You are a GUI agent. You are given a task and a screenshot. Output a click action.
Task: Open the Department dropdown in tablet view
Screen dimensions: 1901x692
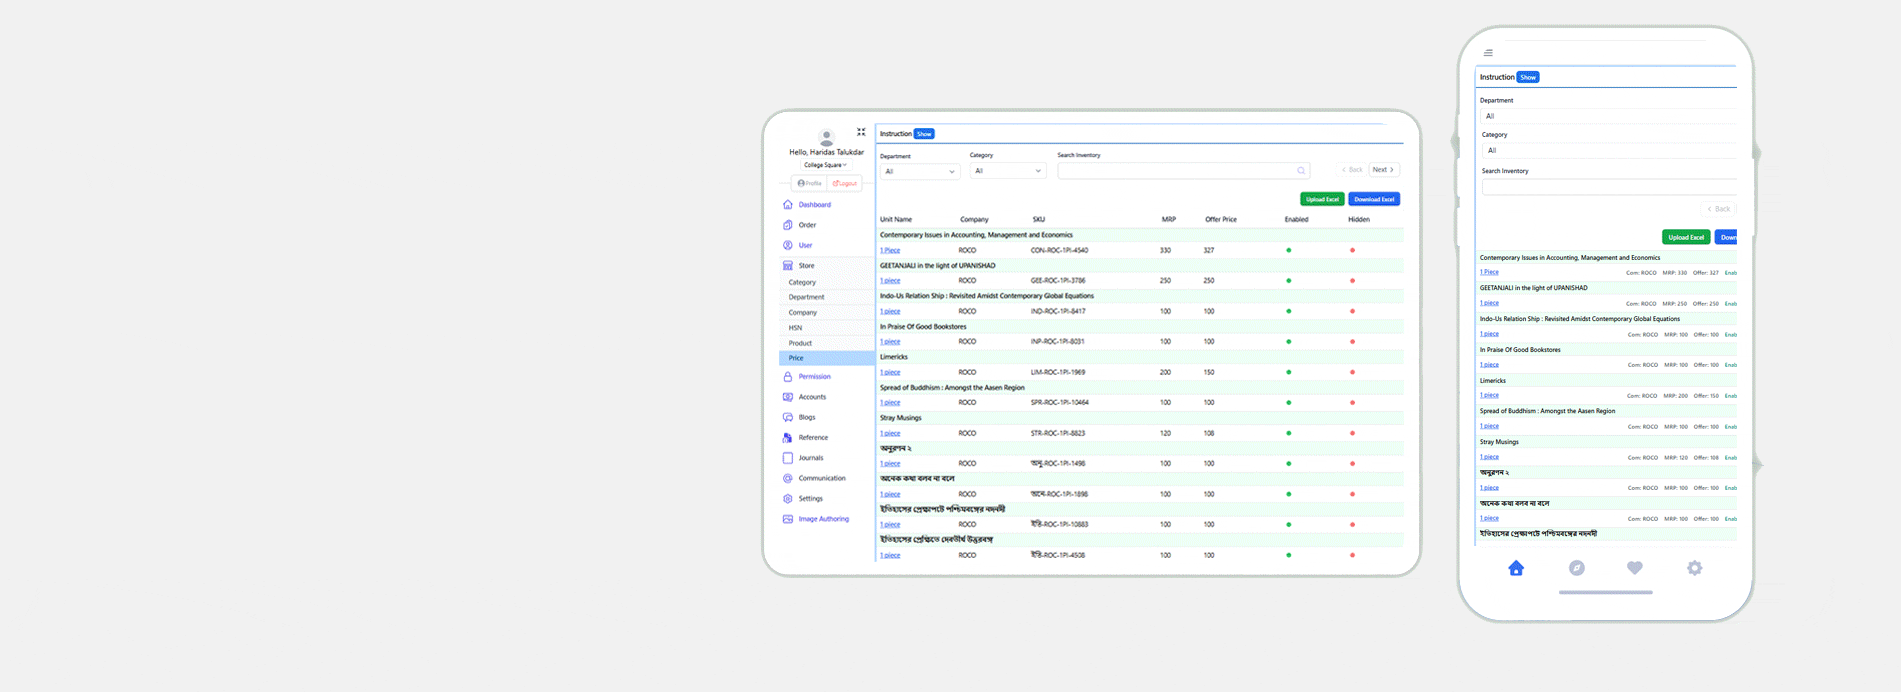(x=919, y=171)
